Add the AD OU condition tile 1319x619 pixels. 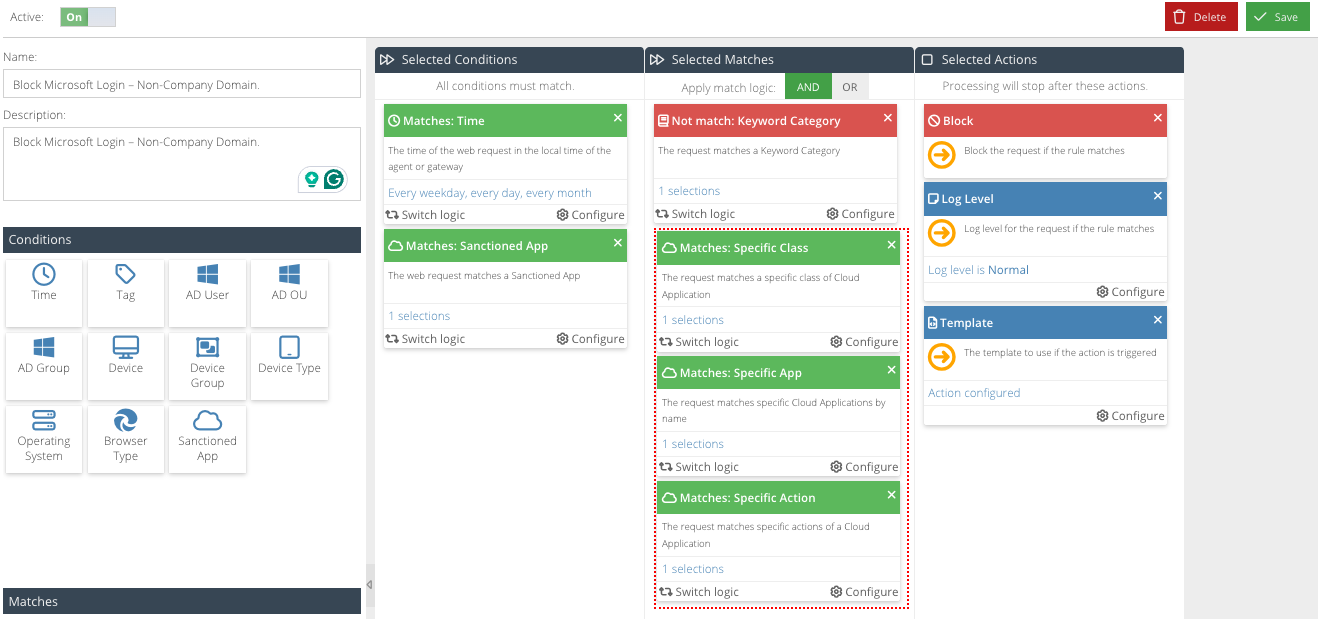289,293
